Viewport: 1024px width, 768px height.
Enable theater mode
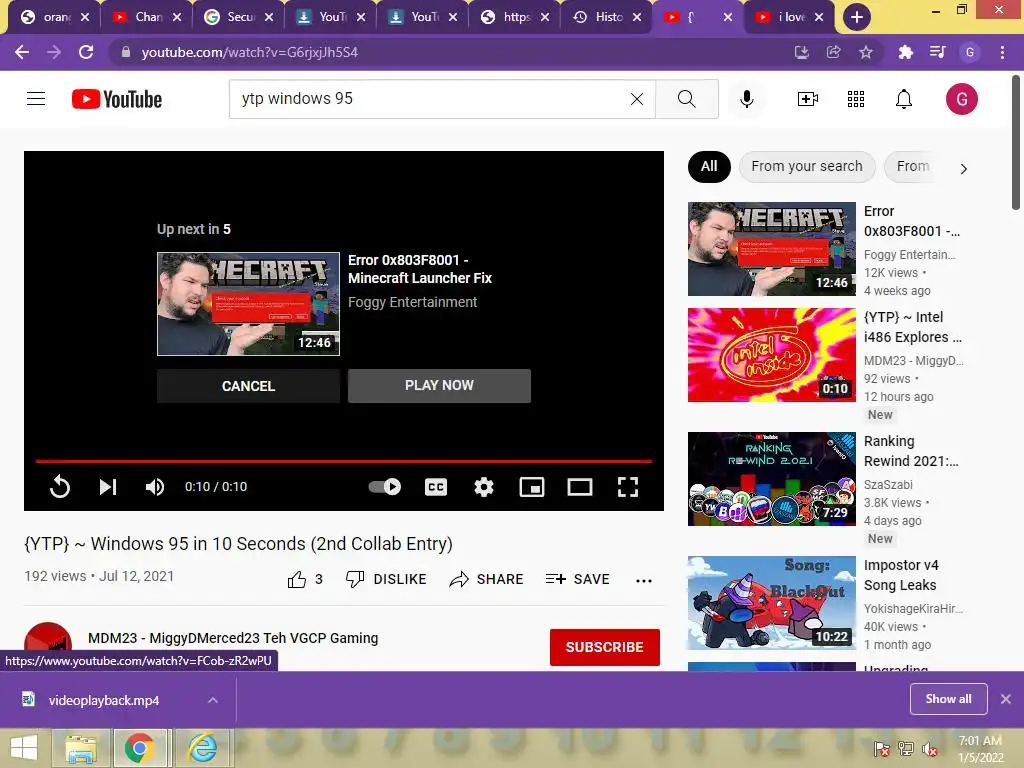tap(580, 487)
